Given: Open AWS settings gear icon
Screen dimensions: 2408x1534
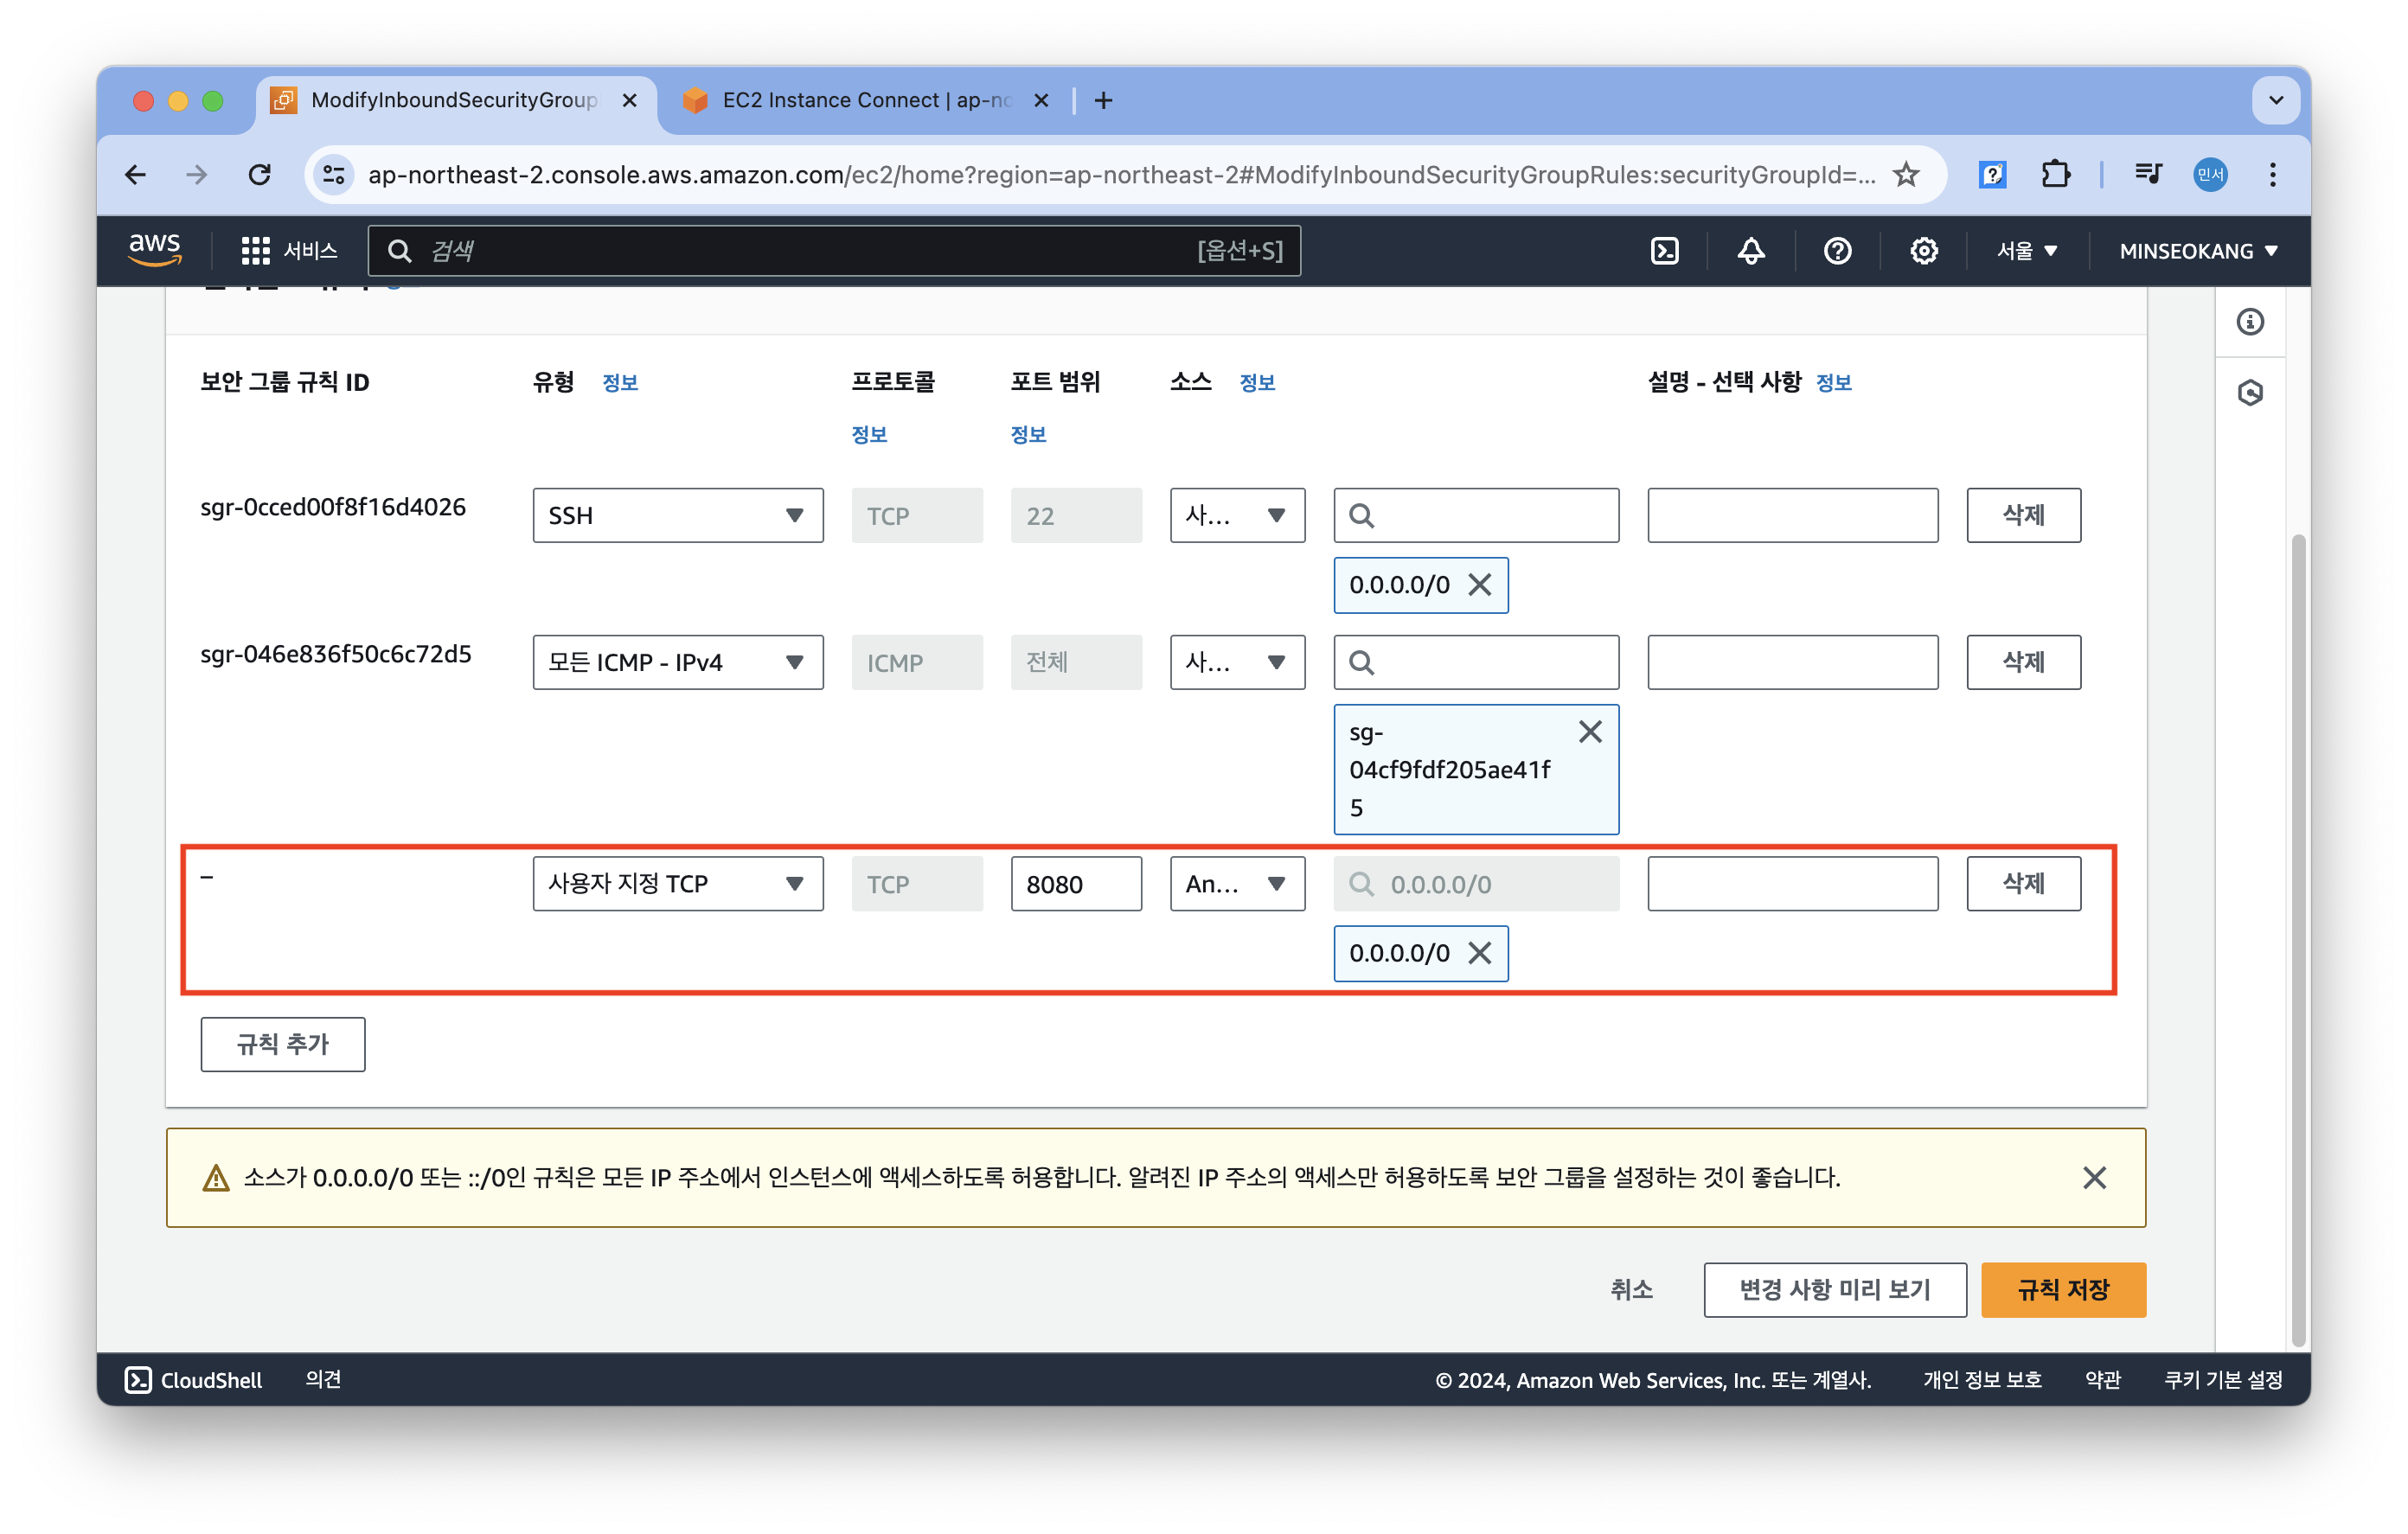Looking at the screenshot, I should (1923, 251).
